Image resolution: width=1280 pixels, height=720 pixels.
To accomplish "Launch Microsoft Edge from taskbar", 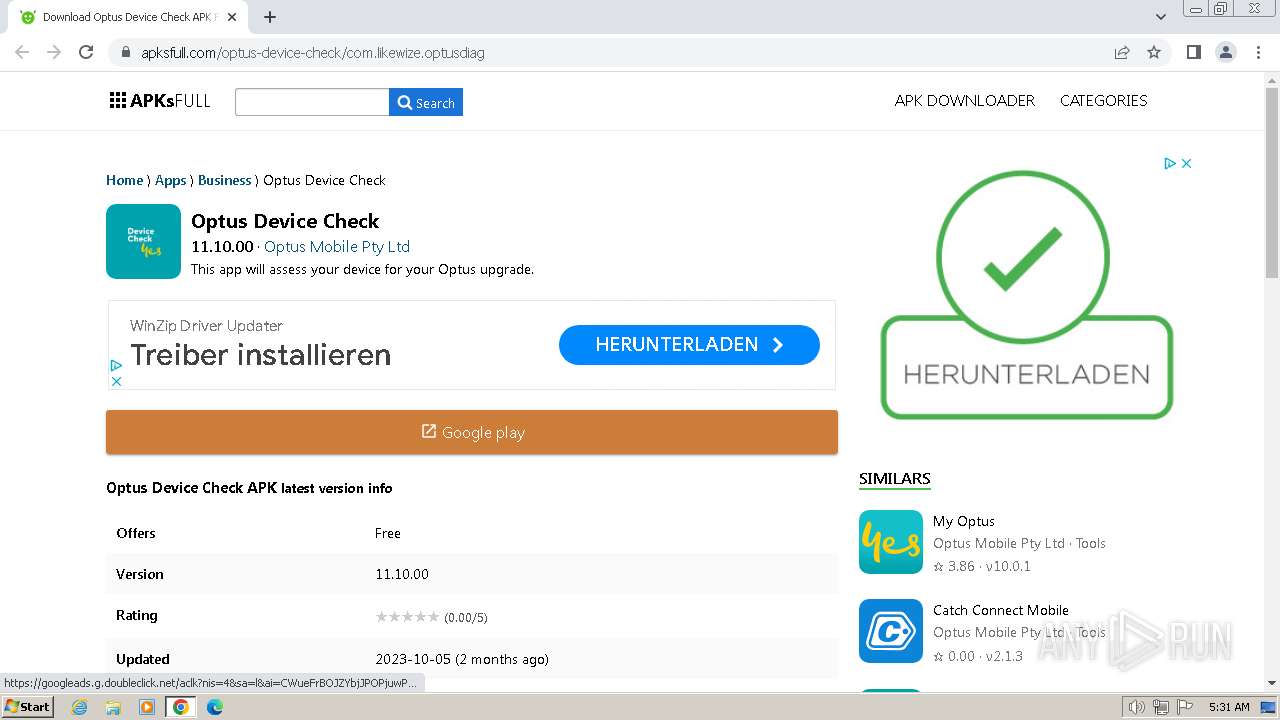I will click(x=214, y=707).
